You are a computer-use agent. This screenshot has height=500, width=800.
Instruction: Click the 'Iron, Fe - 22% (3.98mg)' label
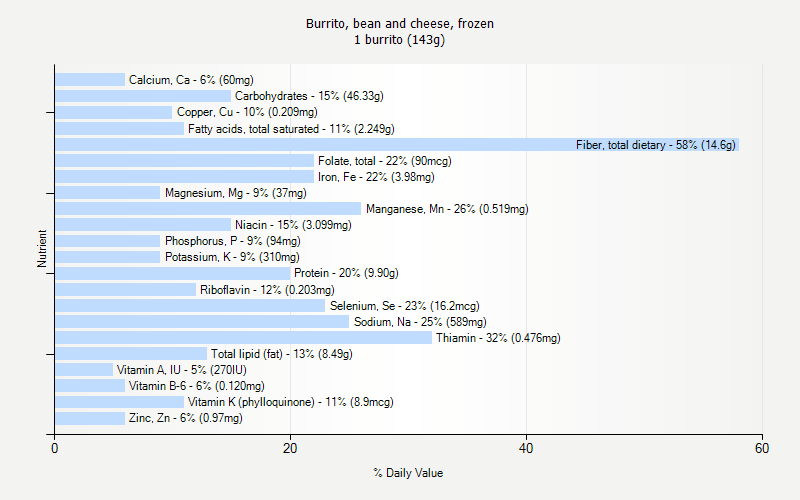click(x=376, y=177)
